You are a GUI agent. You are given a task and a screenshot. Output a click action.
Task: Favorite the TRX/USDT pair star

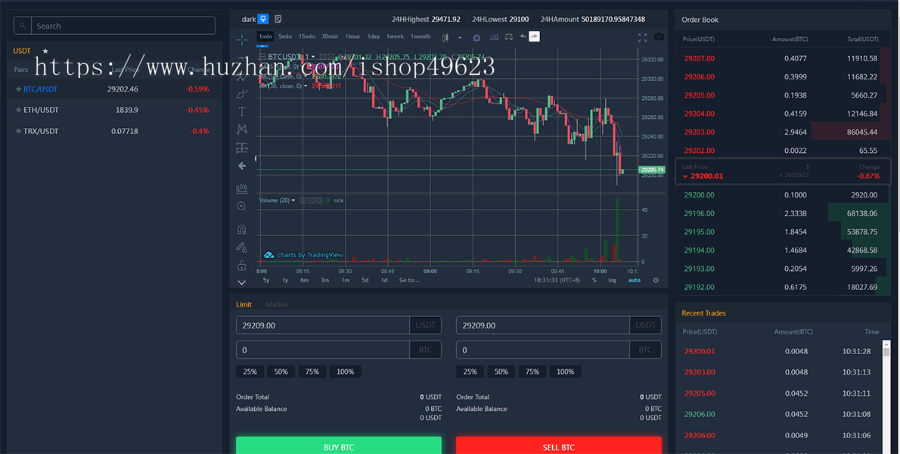coord(18,131)
